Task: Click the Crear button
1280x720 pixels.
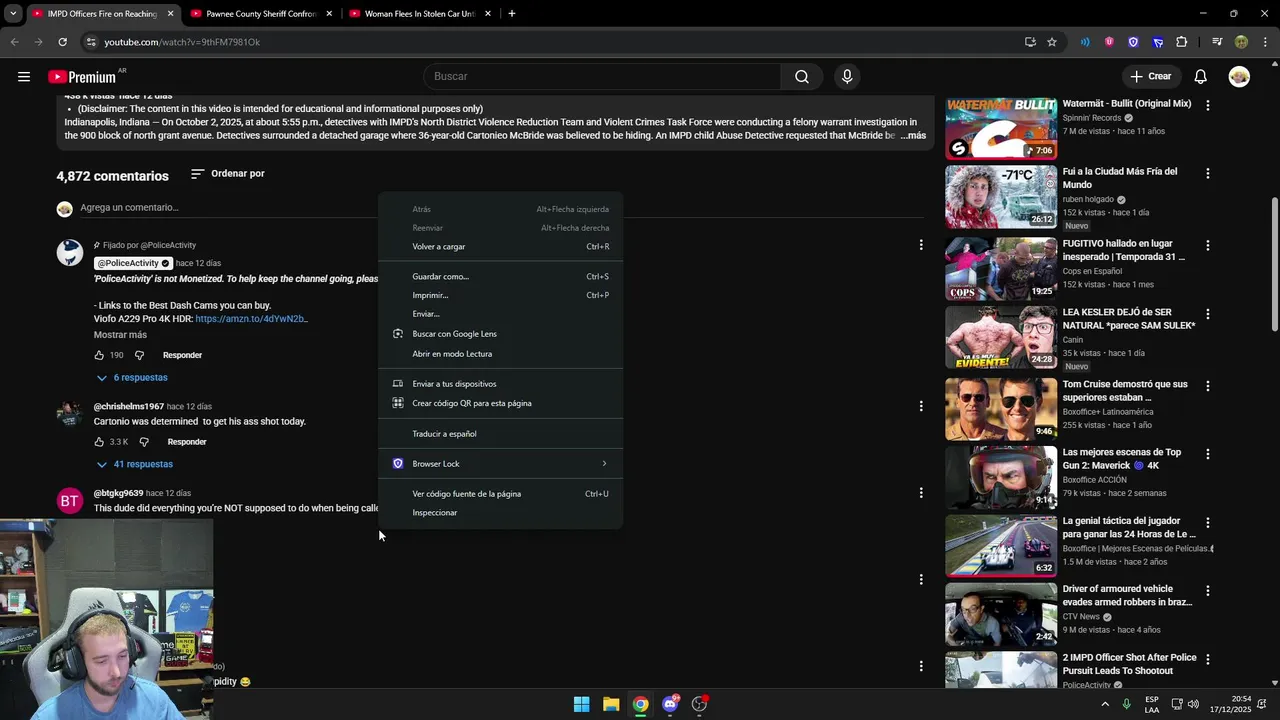Action: [x=1150, y=77]
